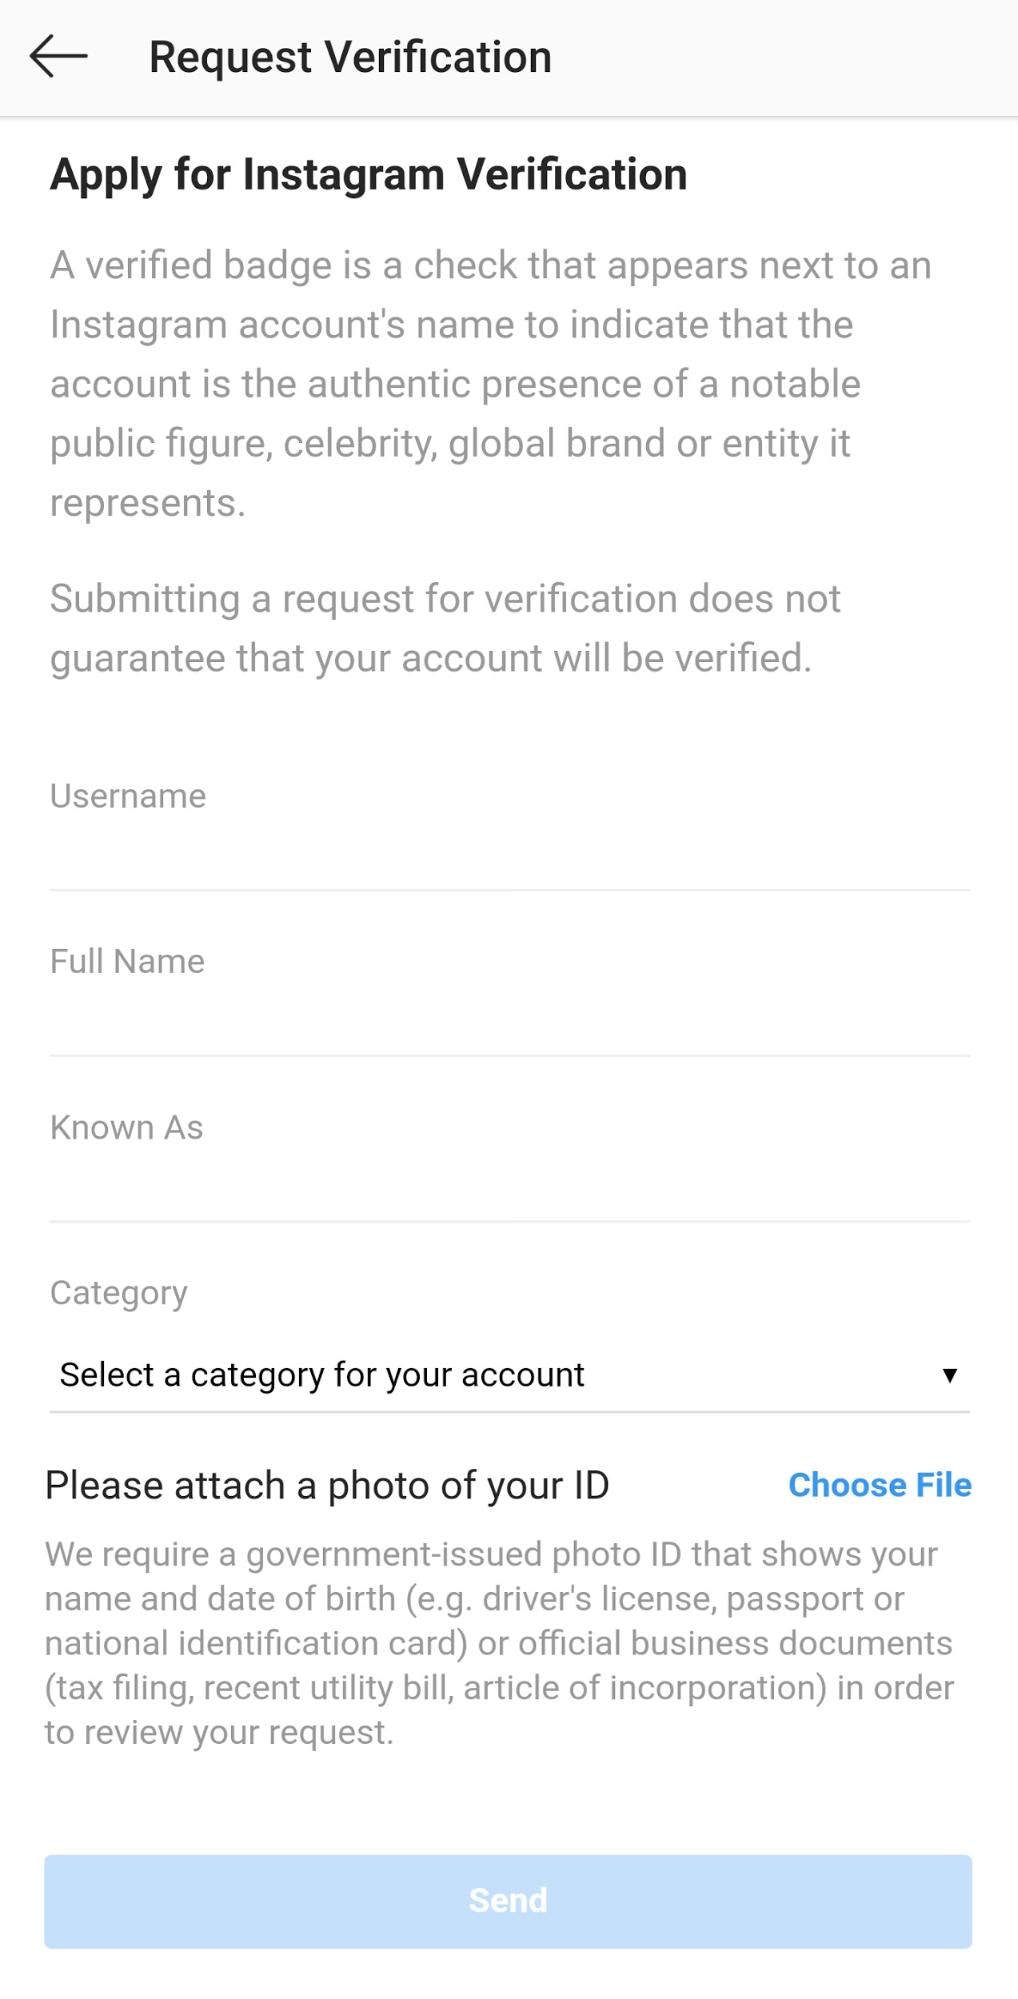Tap the Known As field label

point(126,1127)
